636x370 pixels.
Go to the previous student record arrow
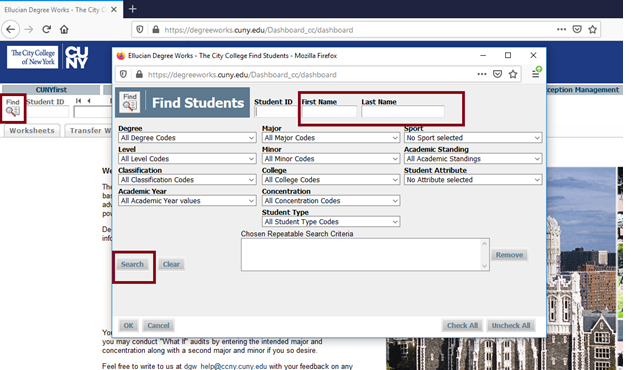click(89, 101)
